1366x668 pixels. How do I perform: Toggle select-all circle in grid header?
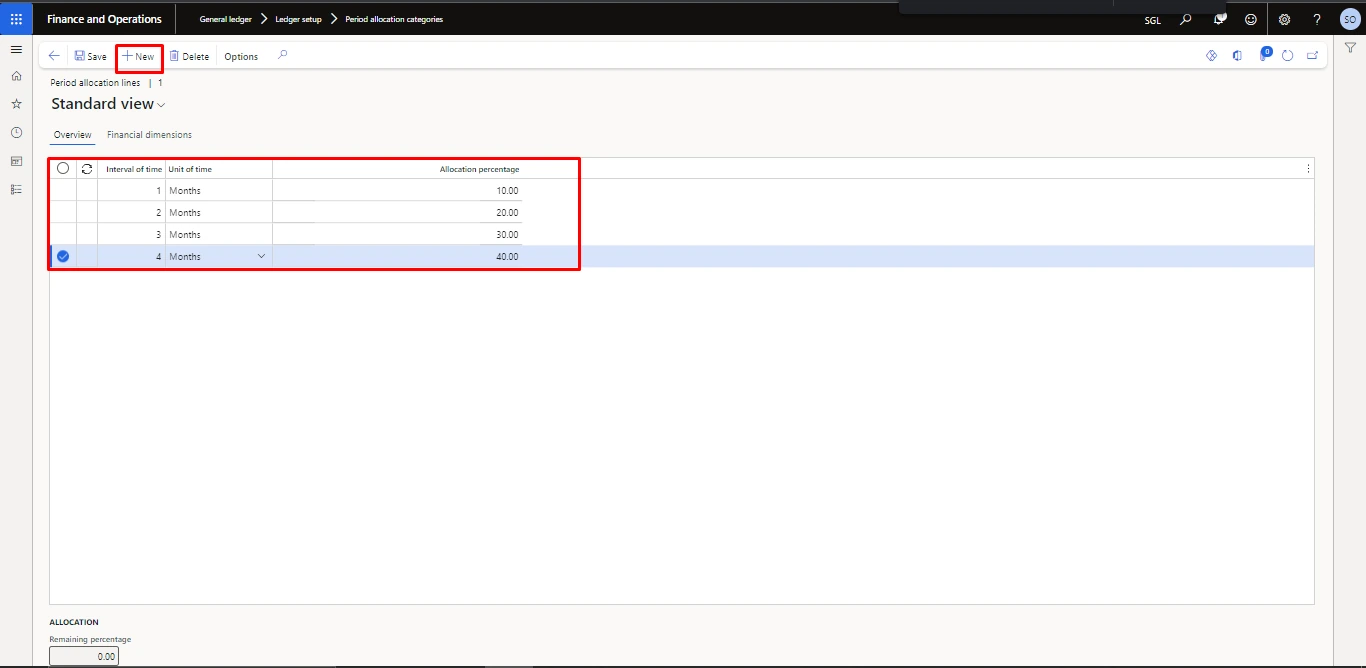click(63, 169)
